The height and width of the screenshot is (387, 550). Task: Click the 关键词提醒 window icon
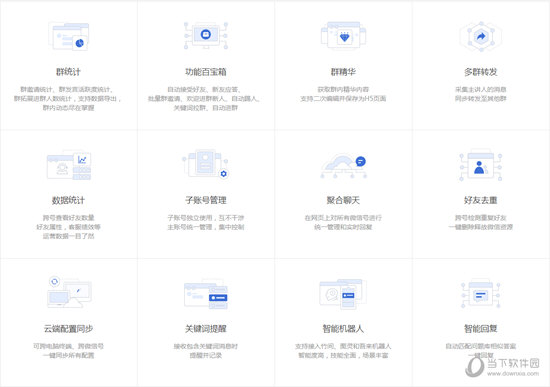pos(206,294)
